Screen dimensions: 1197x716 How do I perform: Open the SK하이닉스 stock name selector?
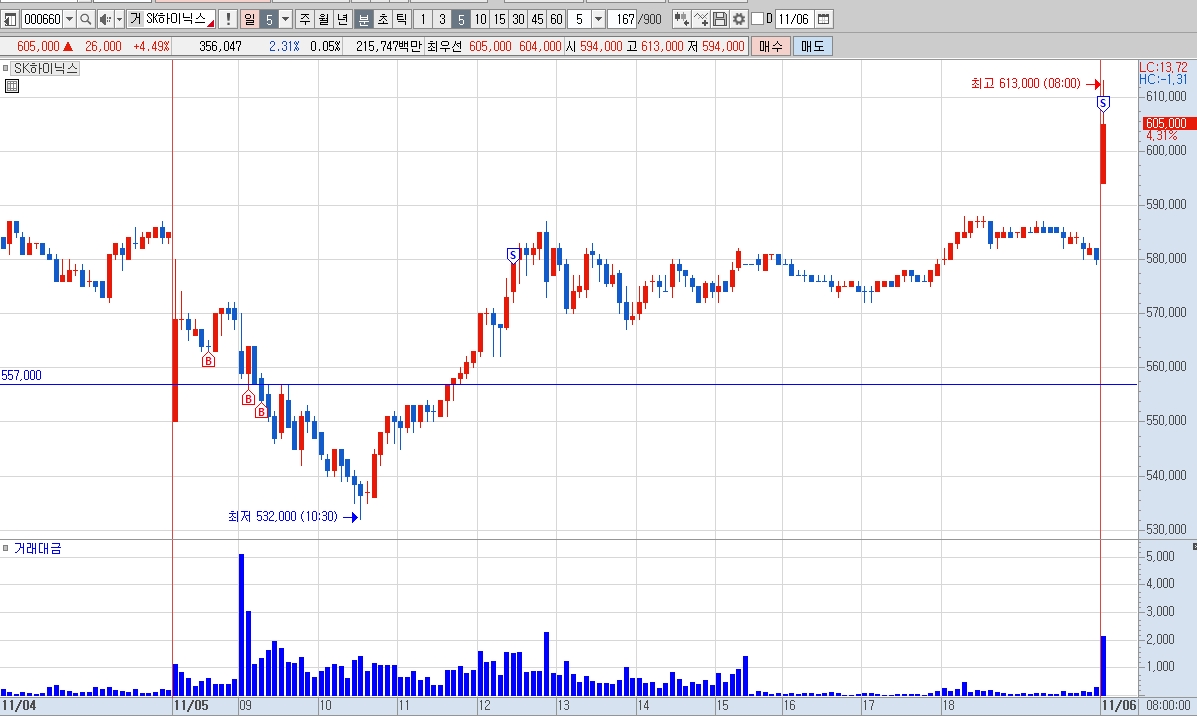[179, 19]
